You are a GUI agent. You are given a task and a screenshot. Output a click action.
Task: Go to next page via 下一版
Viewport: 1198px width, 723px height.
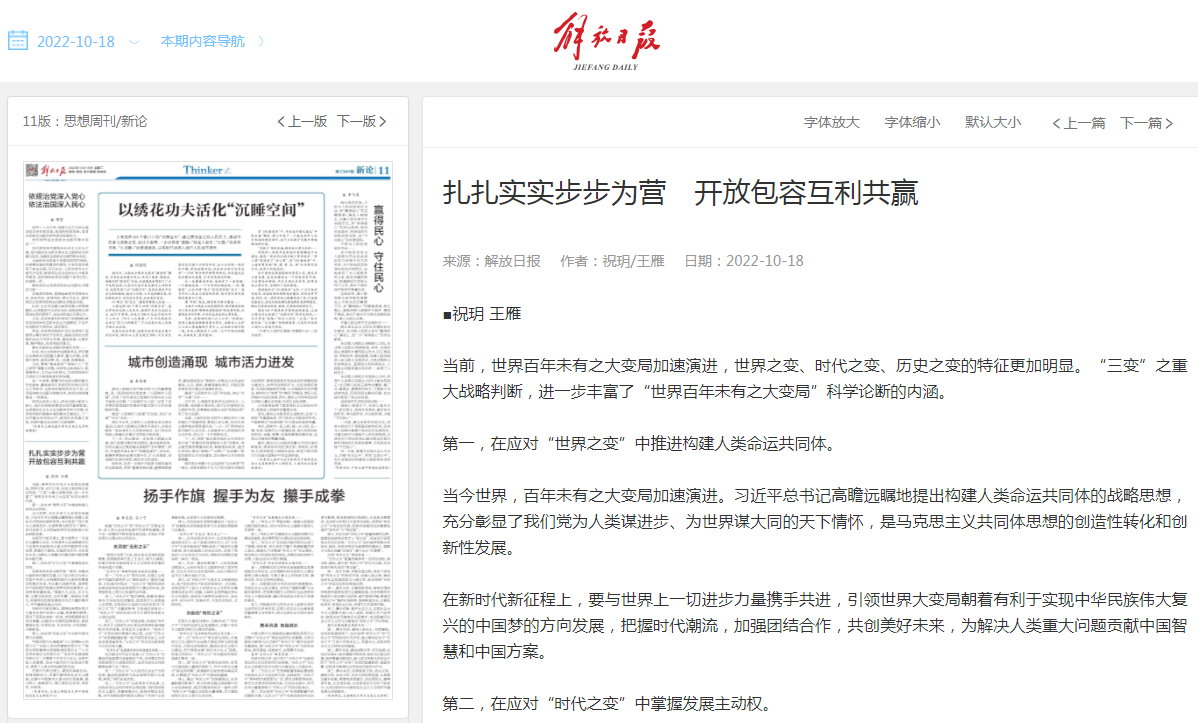(x=356, y=122)
